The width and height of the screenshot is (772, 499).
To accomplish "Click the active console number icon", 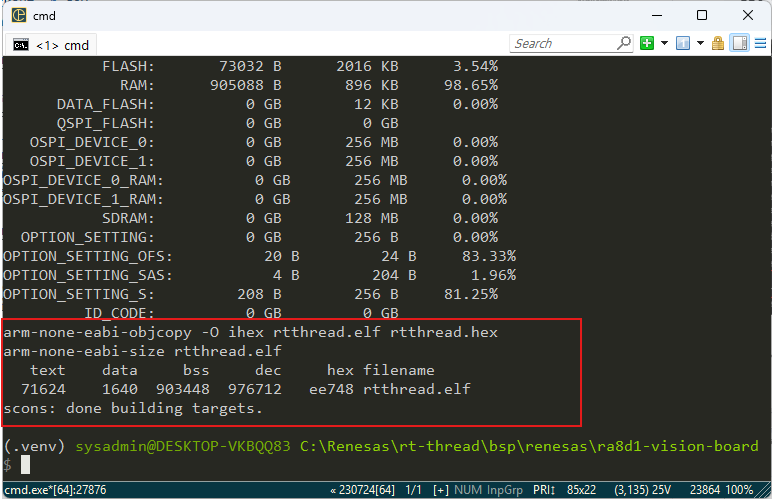I will point(683,43).
